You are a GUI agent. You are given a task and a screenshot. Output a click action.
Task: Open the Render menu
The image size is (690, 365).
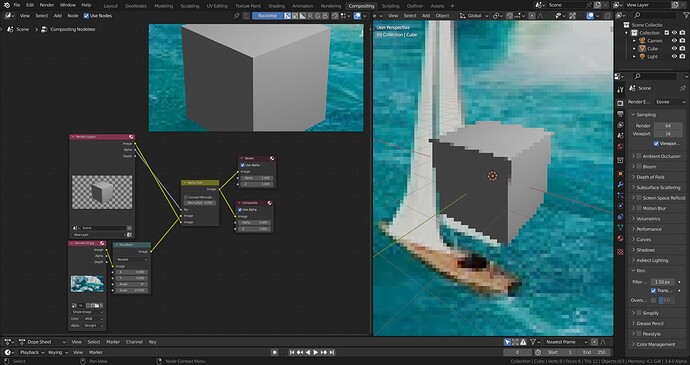[47, 5]
